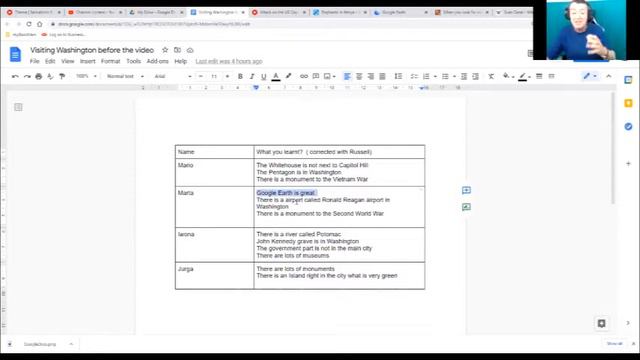Expand bulleted list style options
Image resolution: width=640 pixels, height=360 pixels.
click(454, 76)
